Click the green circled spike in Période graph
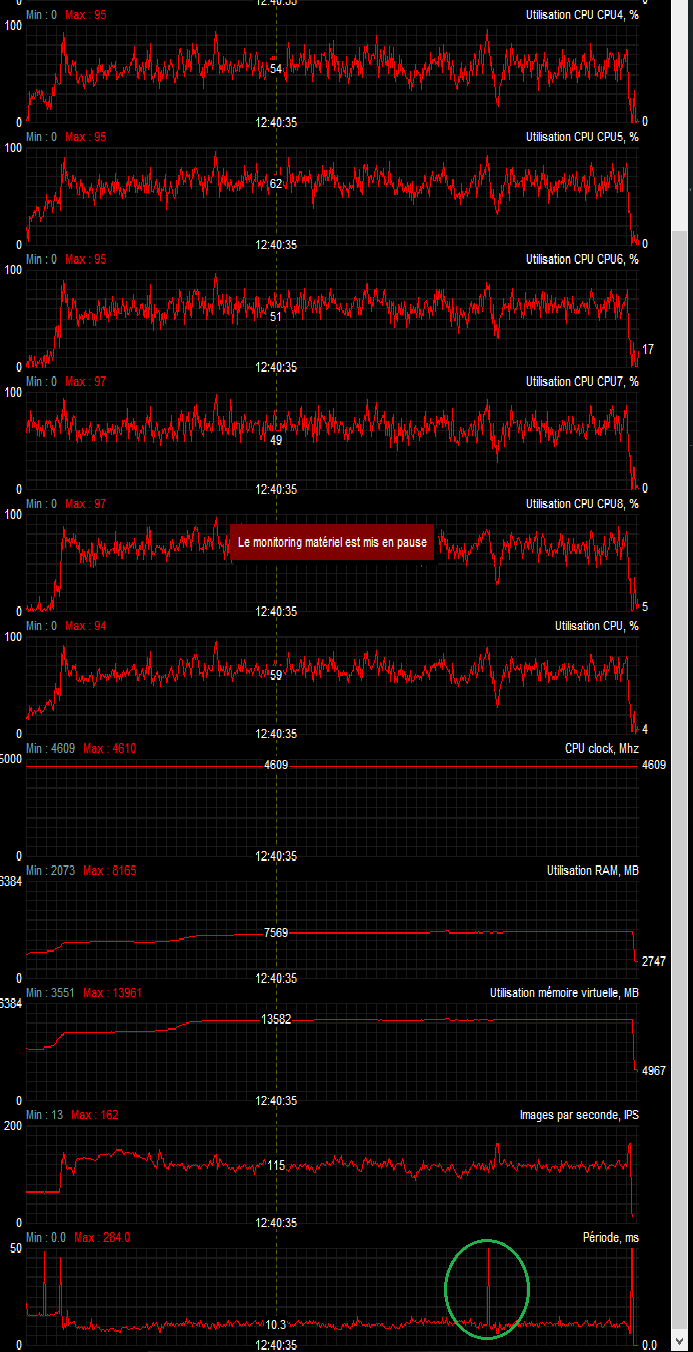This screenshot has width=693, height=1352. click(487, 1289)
